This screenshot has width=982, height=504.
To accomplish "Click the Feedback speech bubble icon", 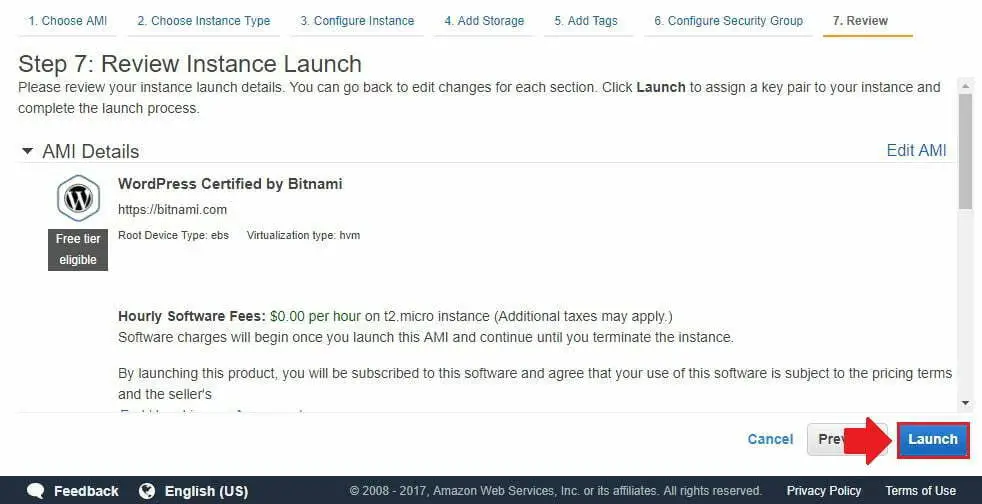I will (36, 490).
